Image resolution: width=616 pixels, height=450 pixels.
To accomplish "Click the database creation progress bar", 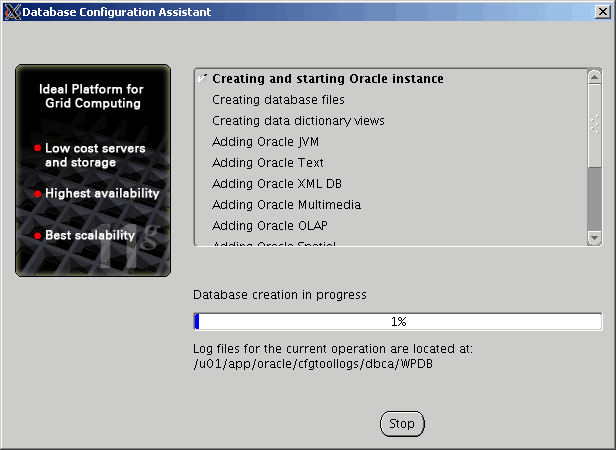I will pos(397,321).
